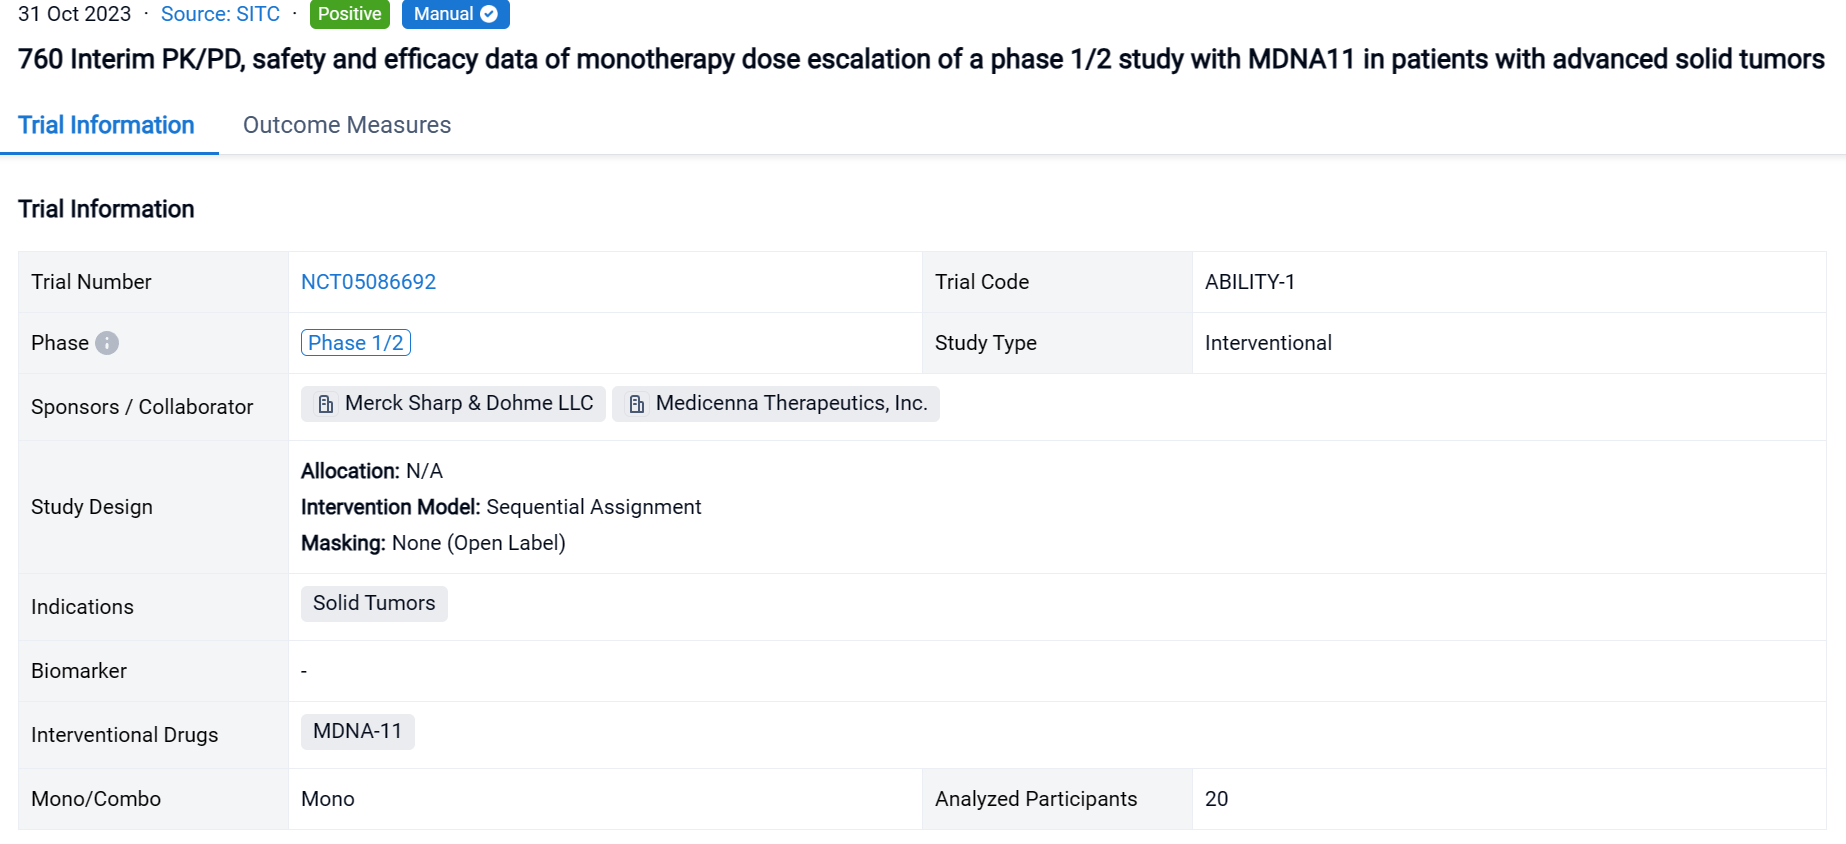Click the study title heading
The image size is (1846, 844).
[x=920, y=59]
